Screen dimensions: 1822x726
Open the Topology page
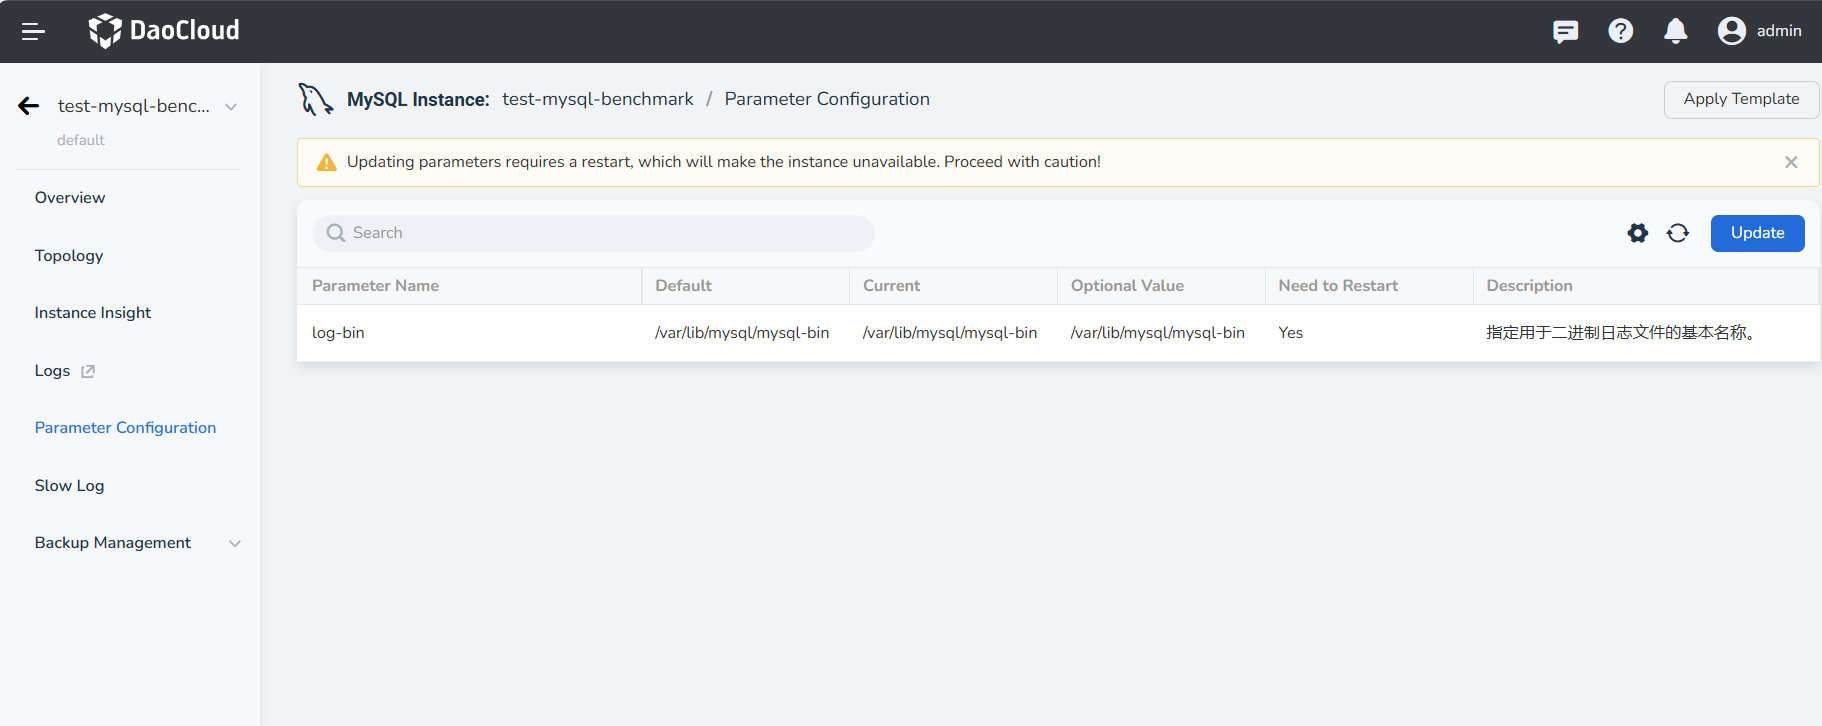point(69,256)
